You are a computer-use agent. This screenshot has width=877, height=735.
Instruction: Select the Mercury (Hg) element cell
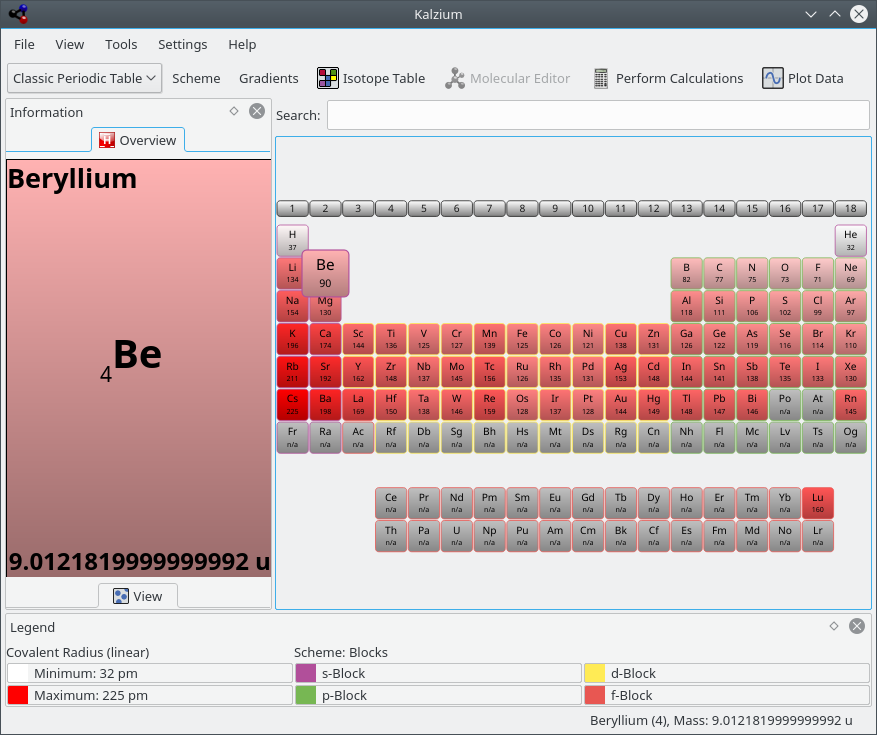tap(653, 404)
